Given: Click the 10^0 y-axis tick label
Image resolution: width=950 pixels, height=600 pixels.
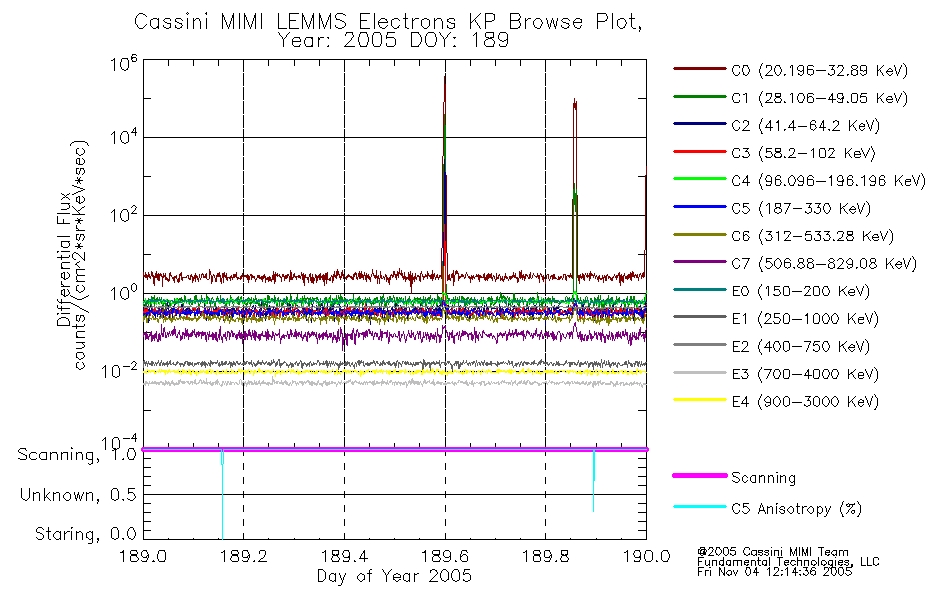Looking at the screenshot, I should click(124, 292).
